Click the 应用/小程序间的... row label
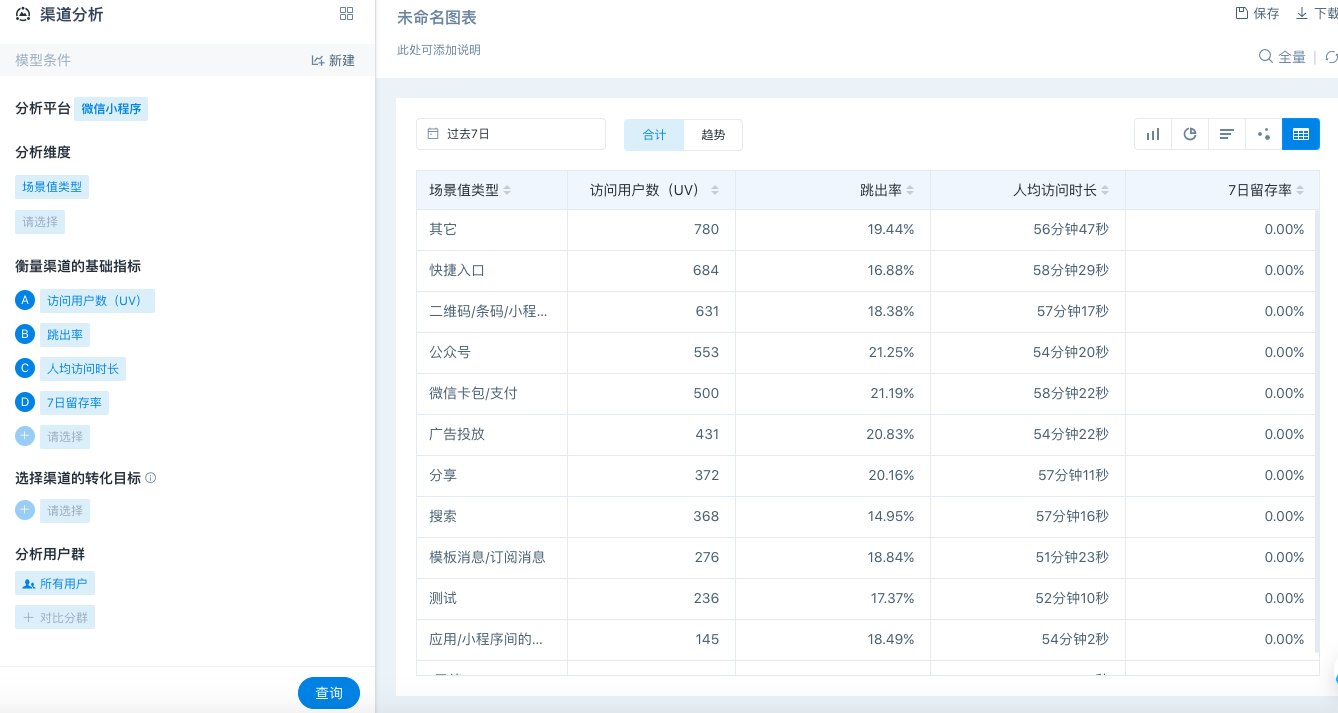 point(486,639)
